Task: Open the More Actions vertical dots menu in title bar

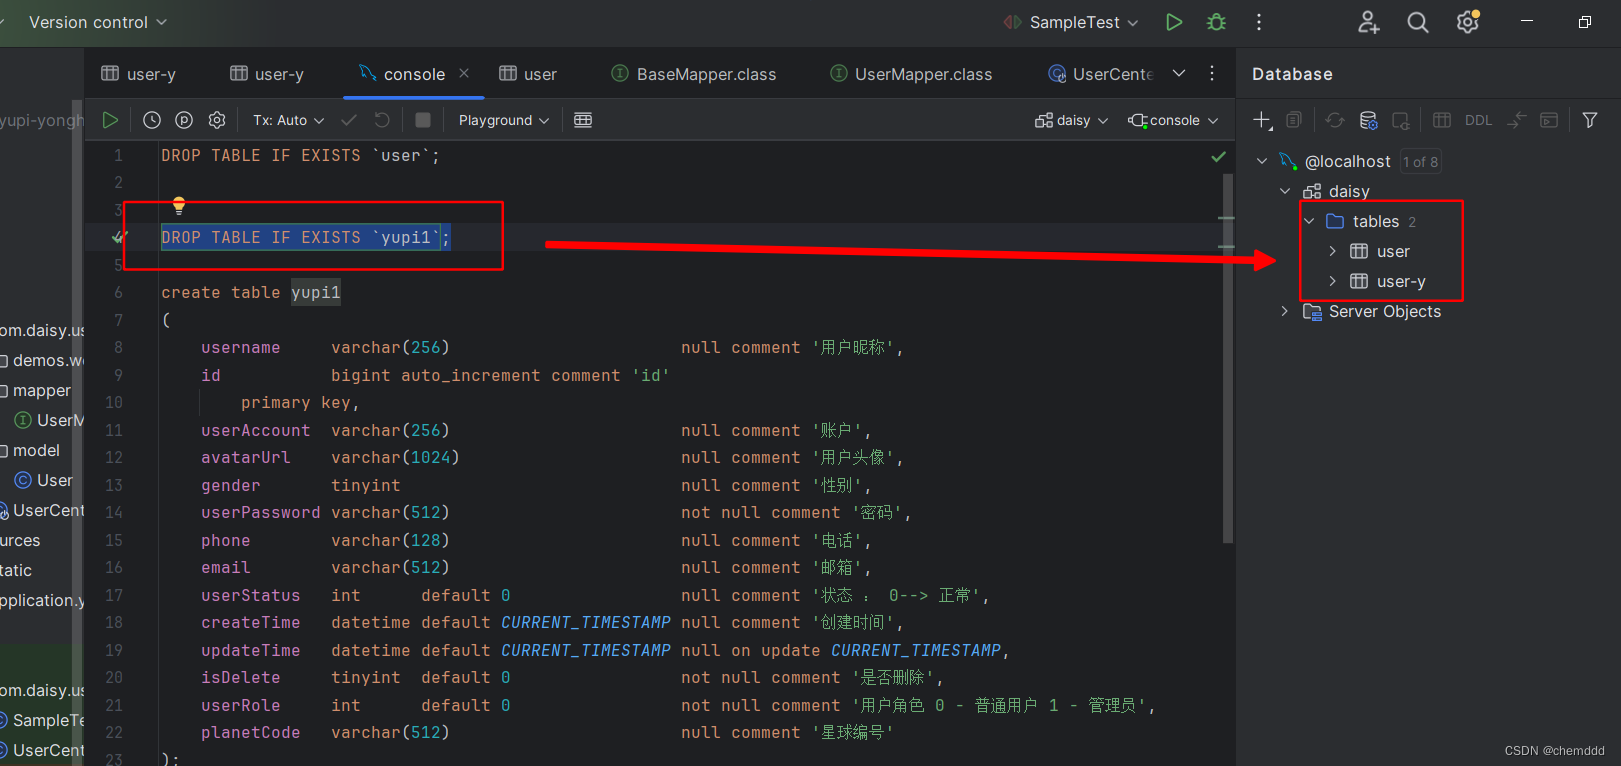Action: click(x=1259, y=22)
